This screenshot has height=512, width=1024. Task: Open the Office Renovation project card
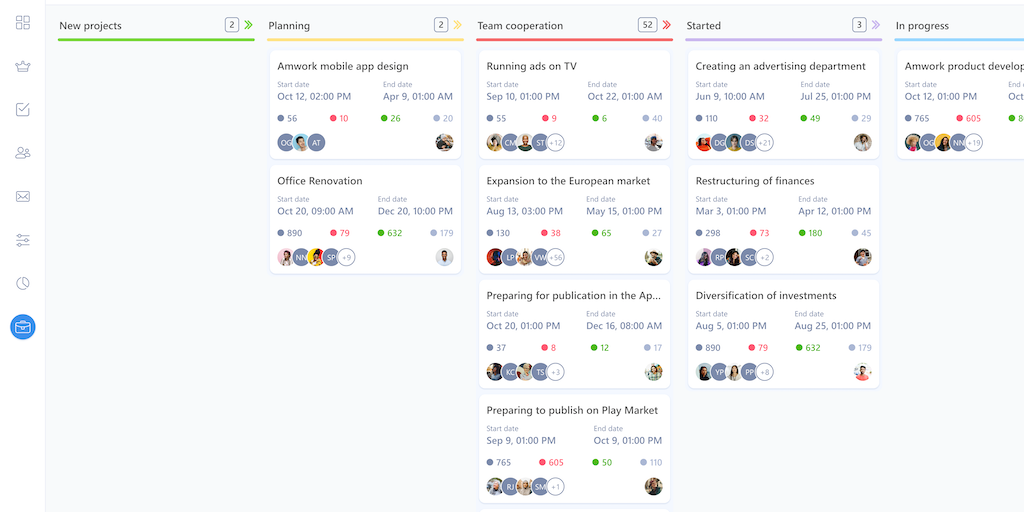tap(320, 181)
